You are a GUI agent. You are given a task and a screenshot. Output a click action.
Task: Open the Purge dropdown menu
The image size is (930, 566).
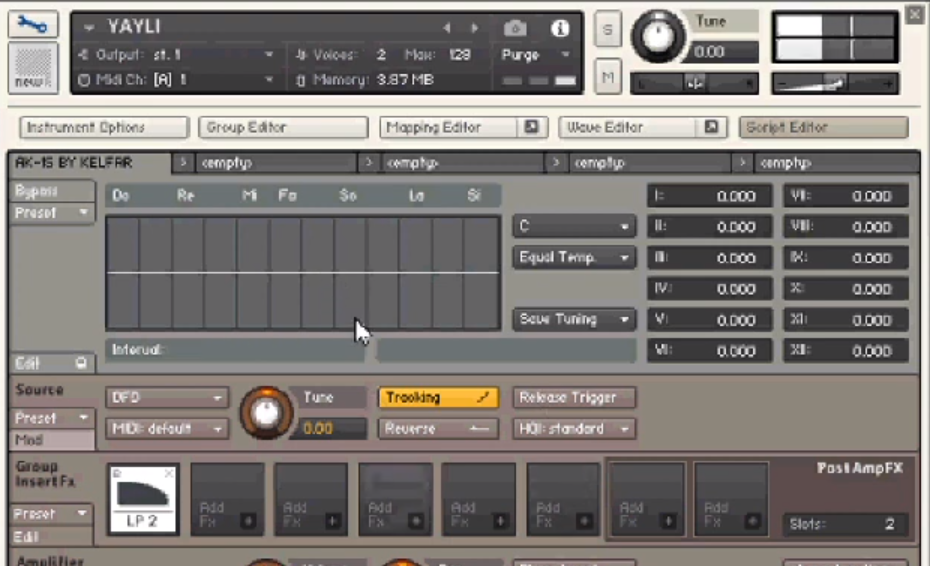point(536,55)
